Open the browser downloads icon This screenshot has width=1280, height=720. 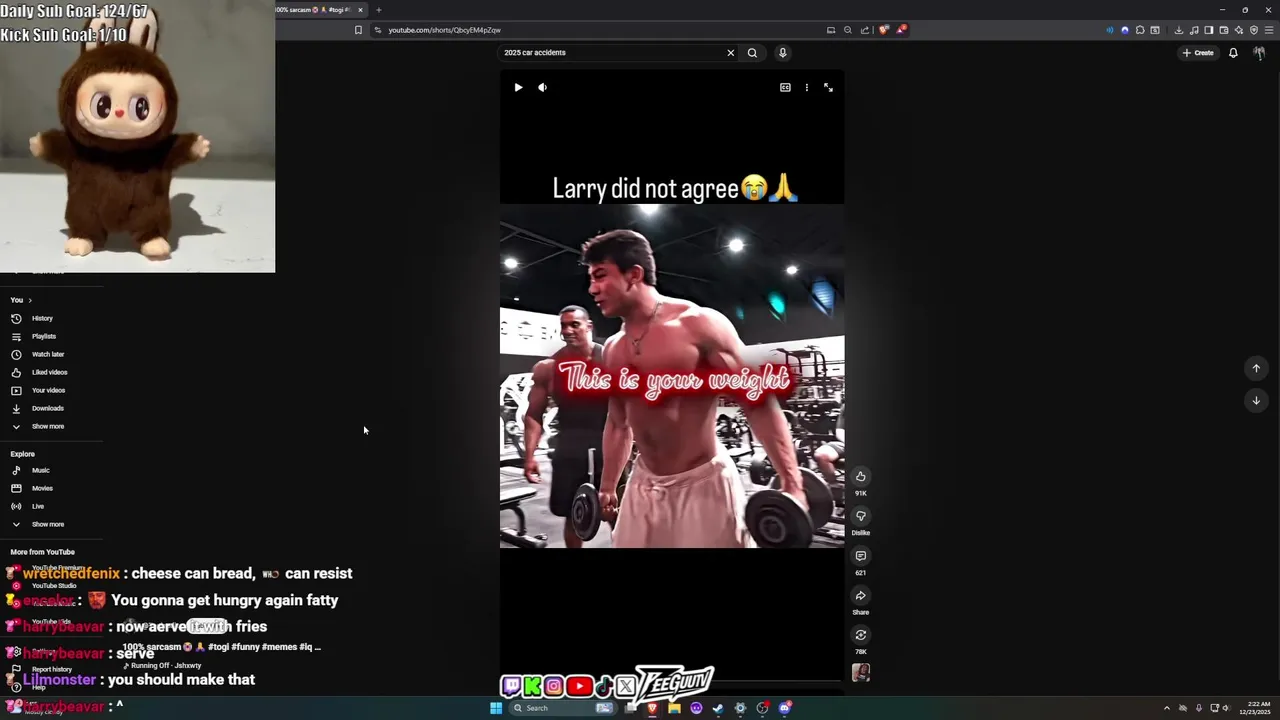(1179, 30)
